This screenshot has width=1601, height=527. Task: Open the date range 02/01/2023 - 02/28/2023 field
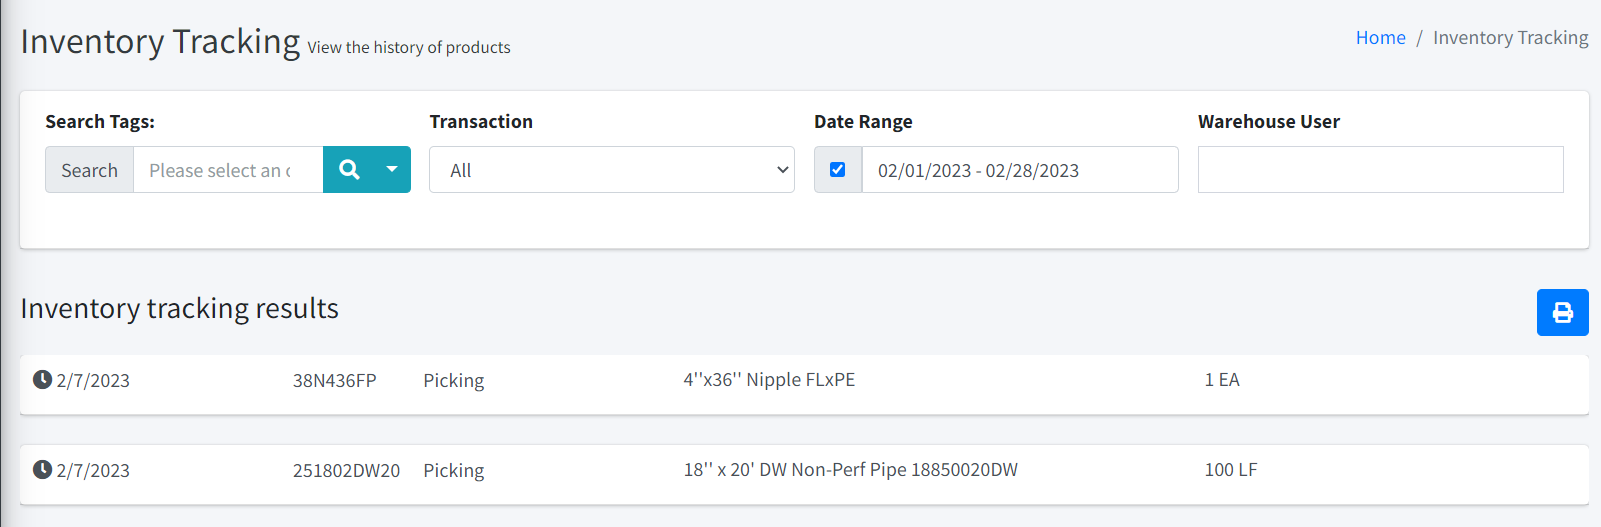pos(1019,170)
